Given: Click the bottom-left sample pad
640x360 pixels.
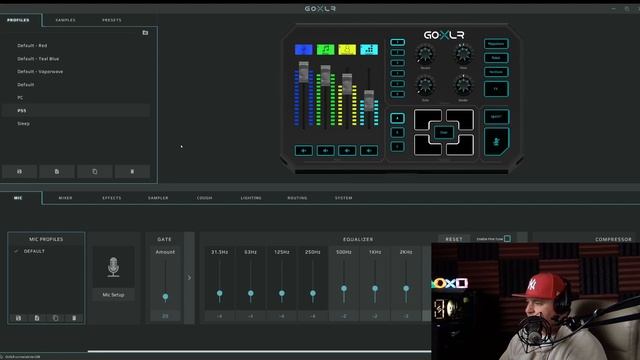Looking at the screenshot, I should [x=427, y=145].
